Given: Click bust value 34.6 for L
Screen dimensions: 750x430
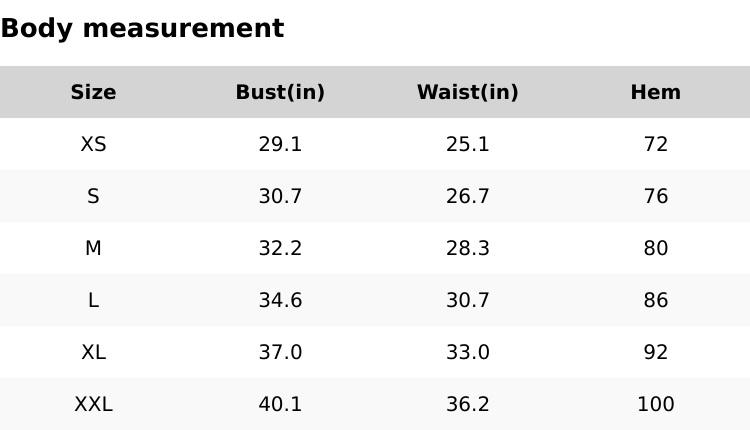Looking at the screenshot, I should [280, 300].
